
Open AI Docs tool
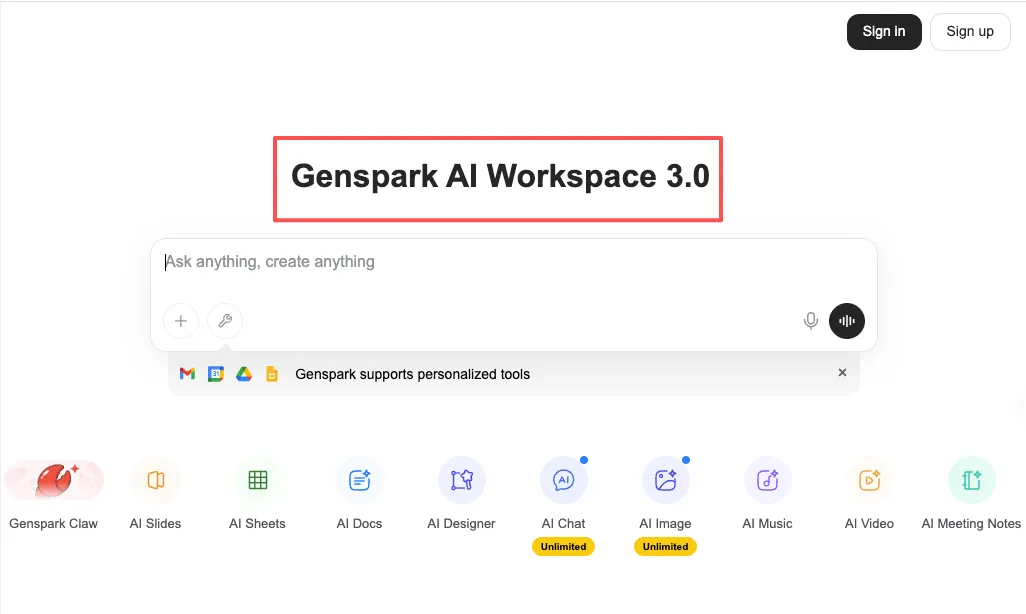point(359,480)
